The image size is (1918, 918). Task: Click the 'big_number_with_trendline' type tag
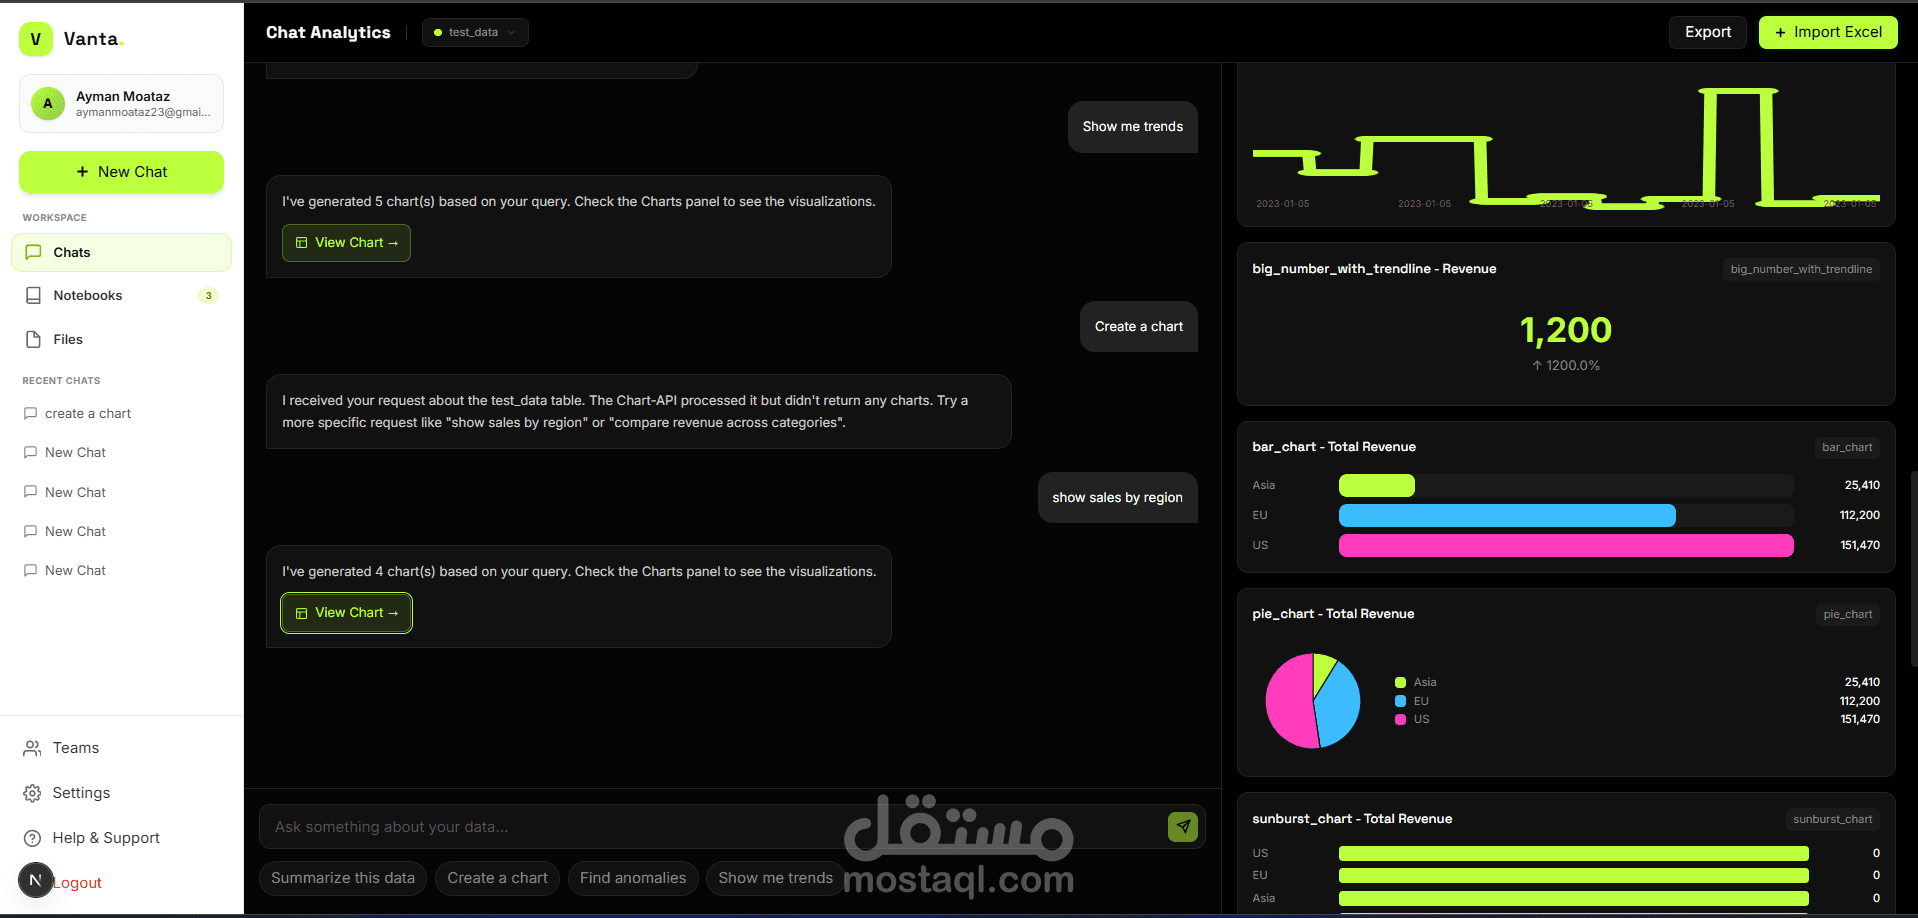coord(1801,269)
